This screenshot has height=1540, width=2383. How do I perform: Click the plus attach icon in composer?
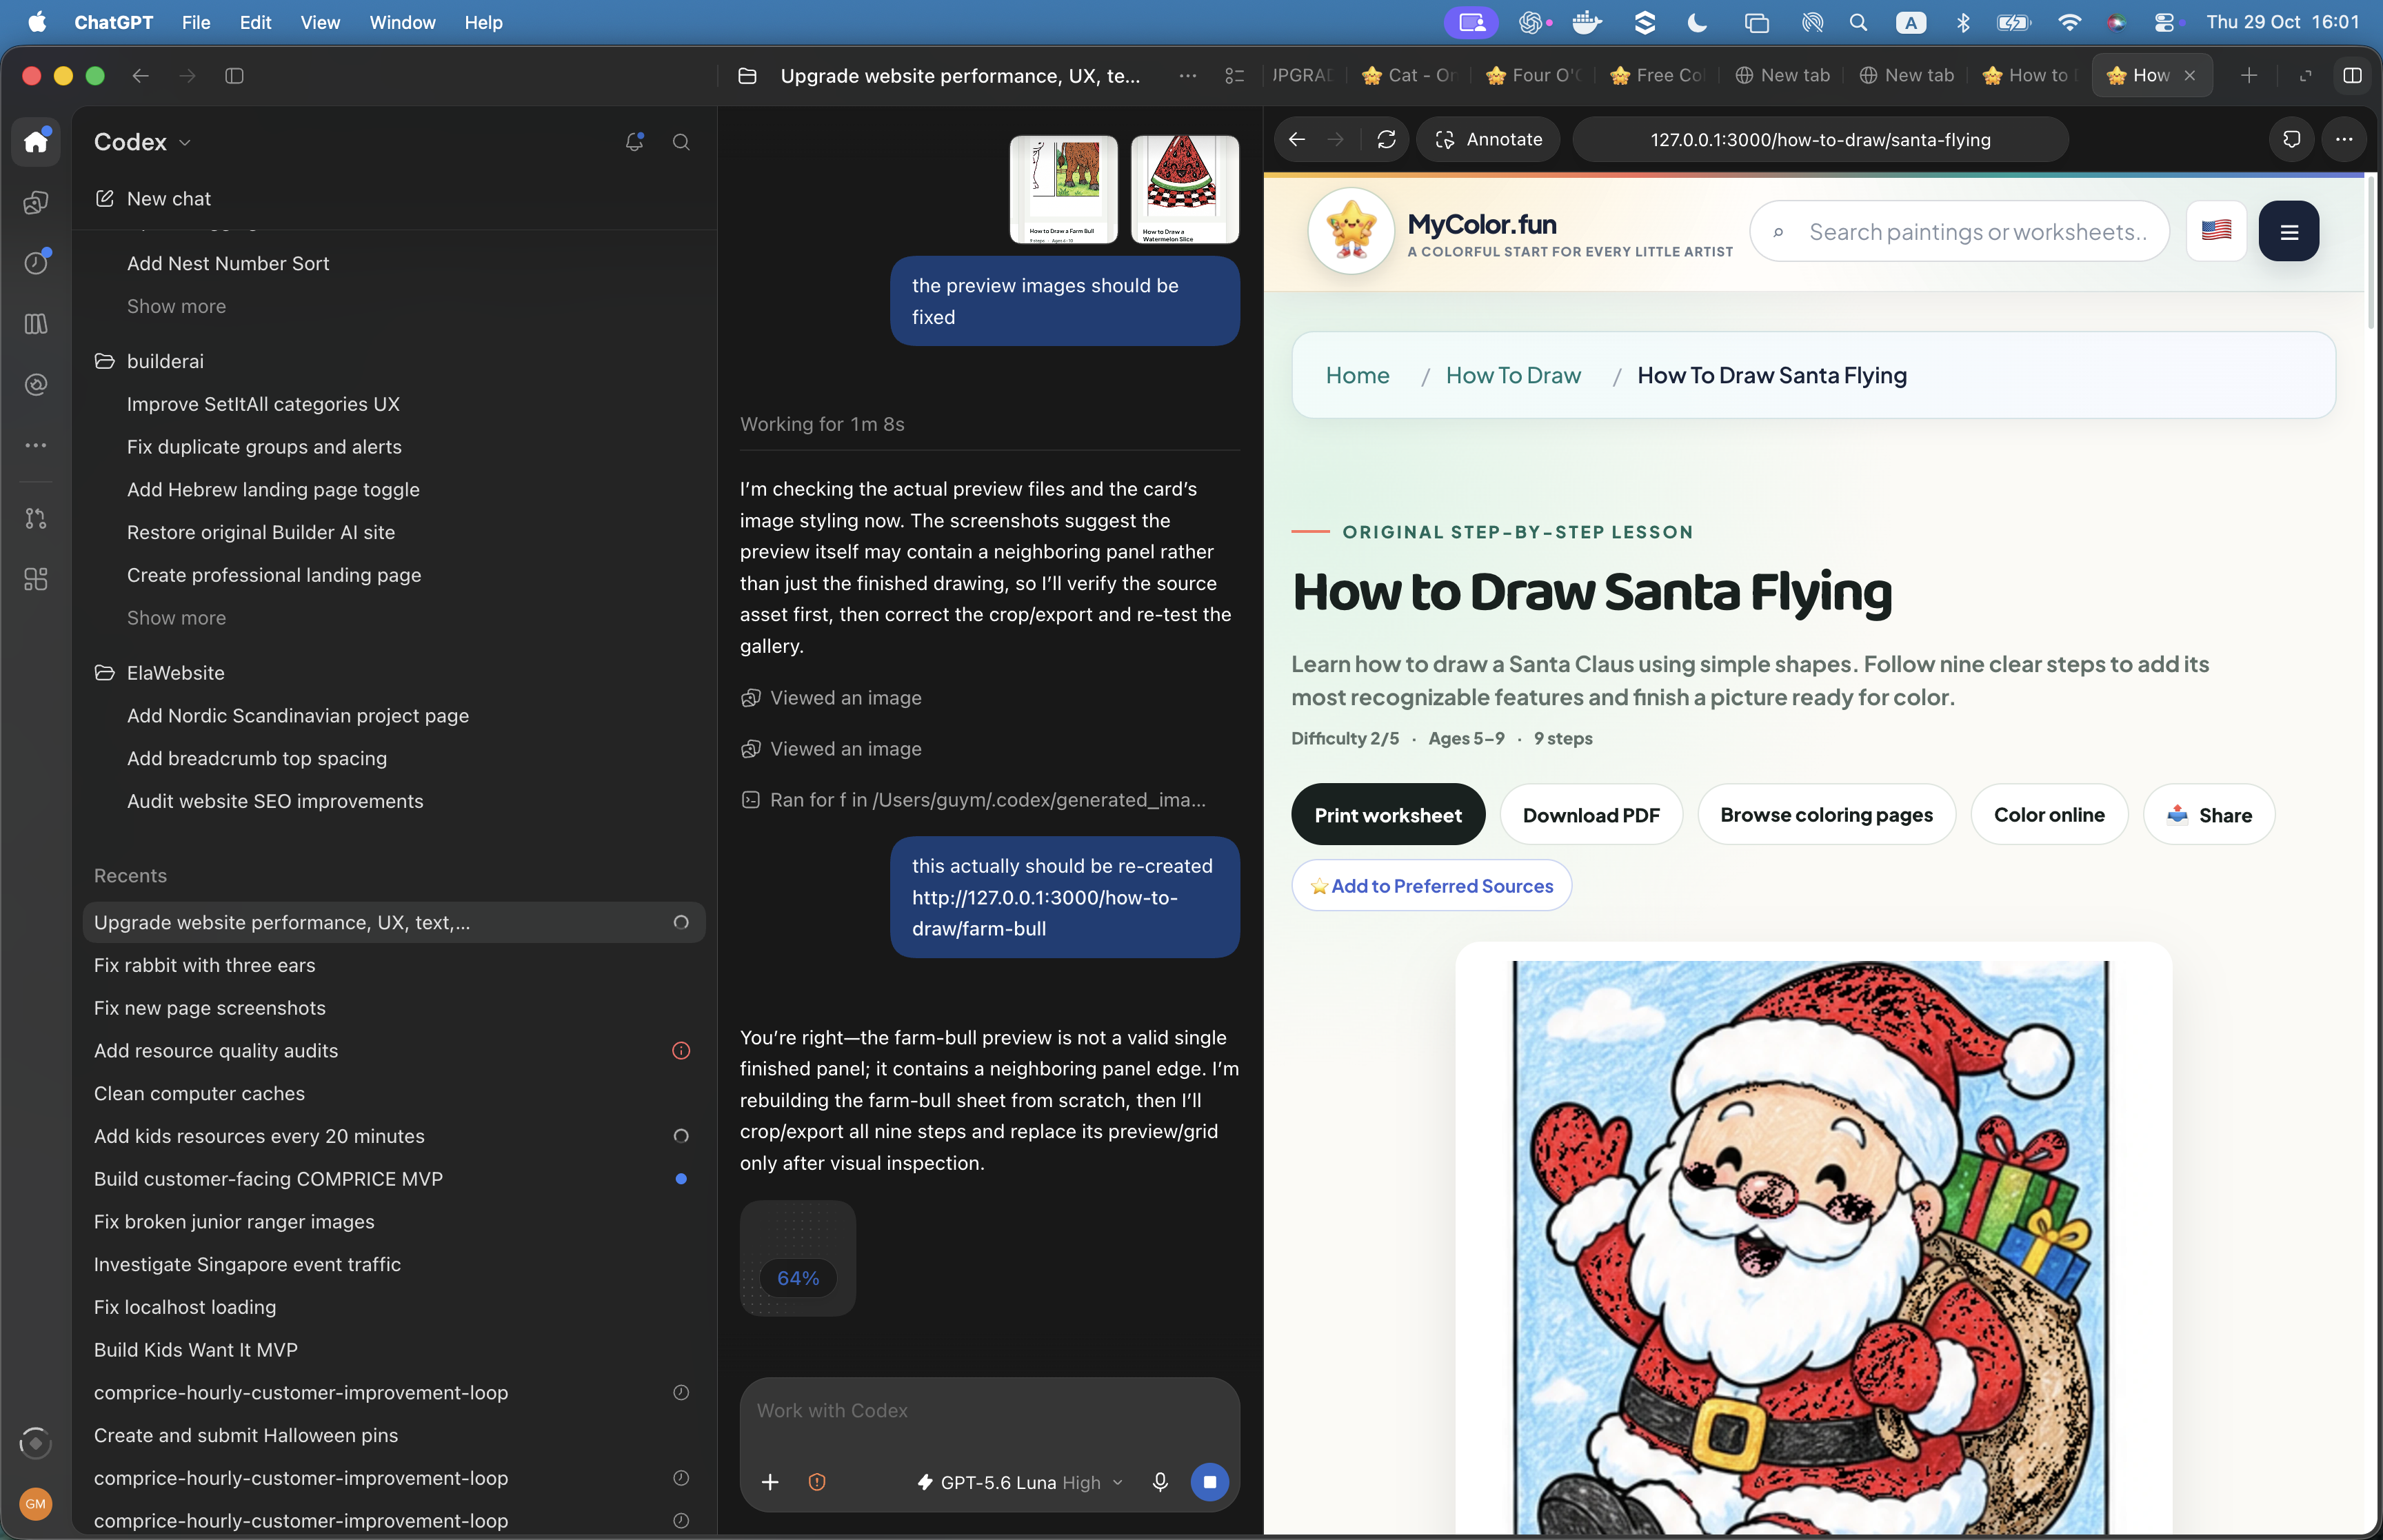pyautogui.click(x=770, y=1482)
